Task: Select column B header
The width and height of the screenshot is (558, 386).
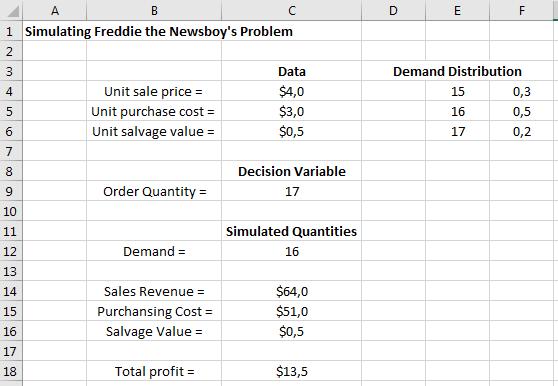Action: [154, 11]
